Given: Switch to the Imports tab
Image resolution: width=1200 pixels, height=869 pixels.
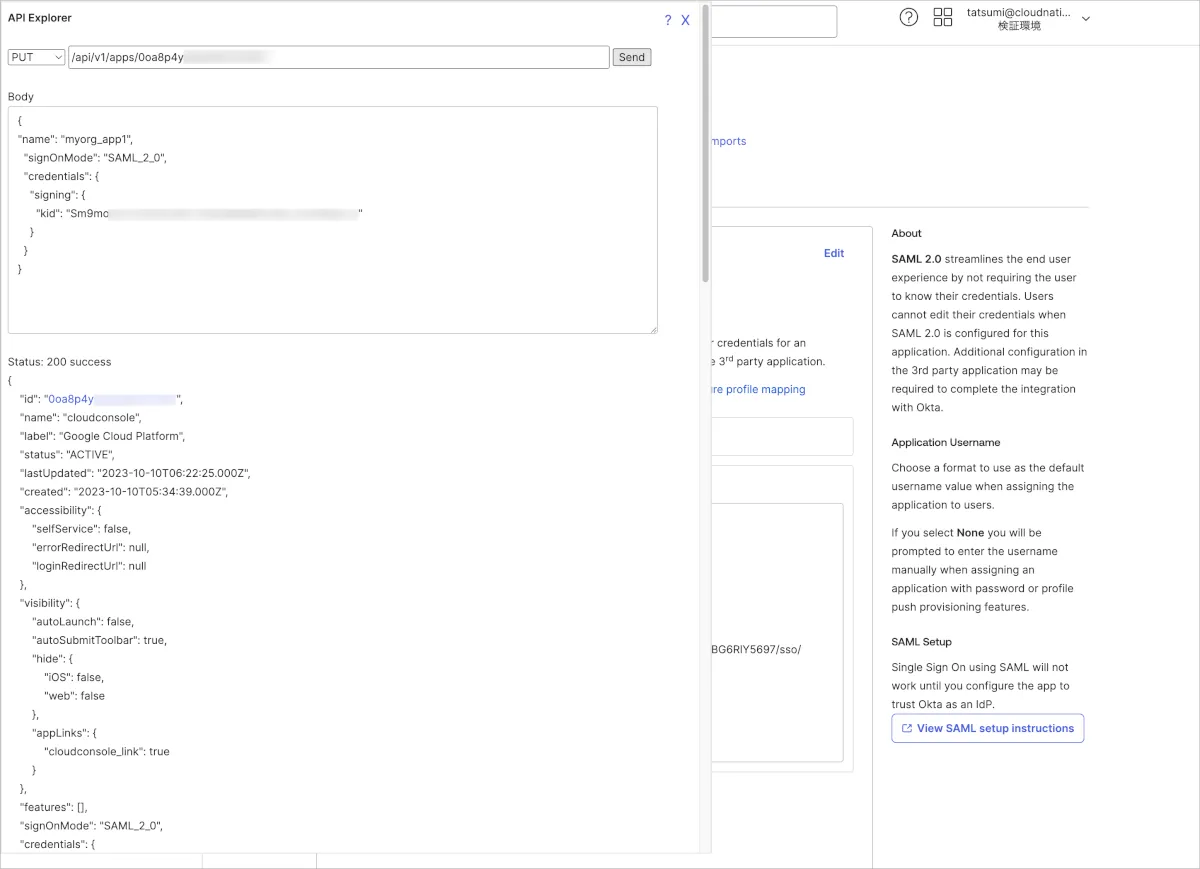Looking at the screenshot, I should click(728, 141).
